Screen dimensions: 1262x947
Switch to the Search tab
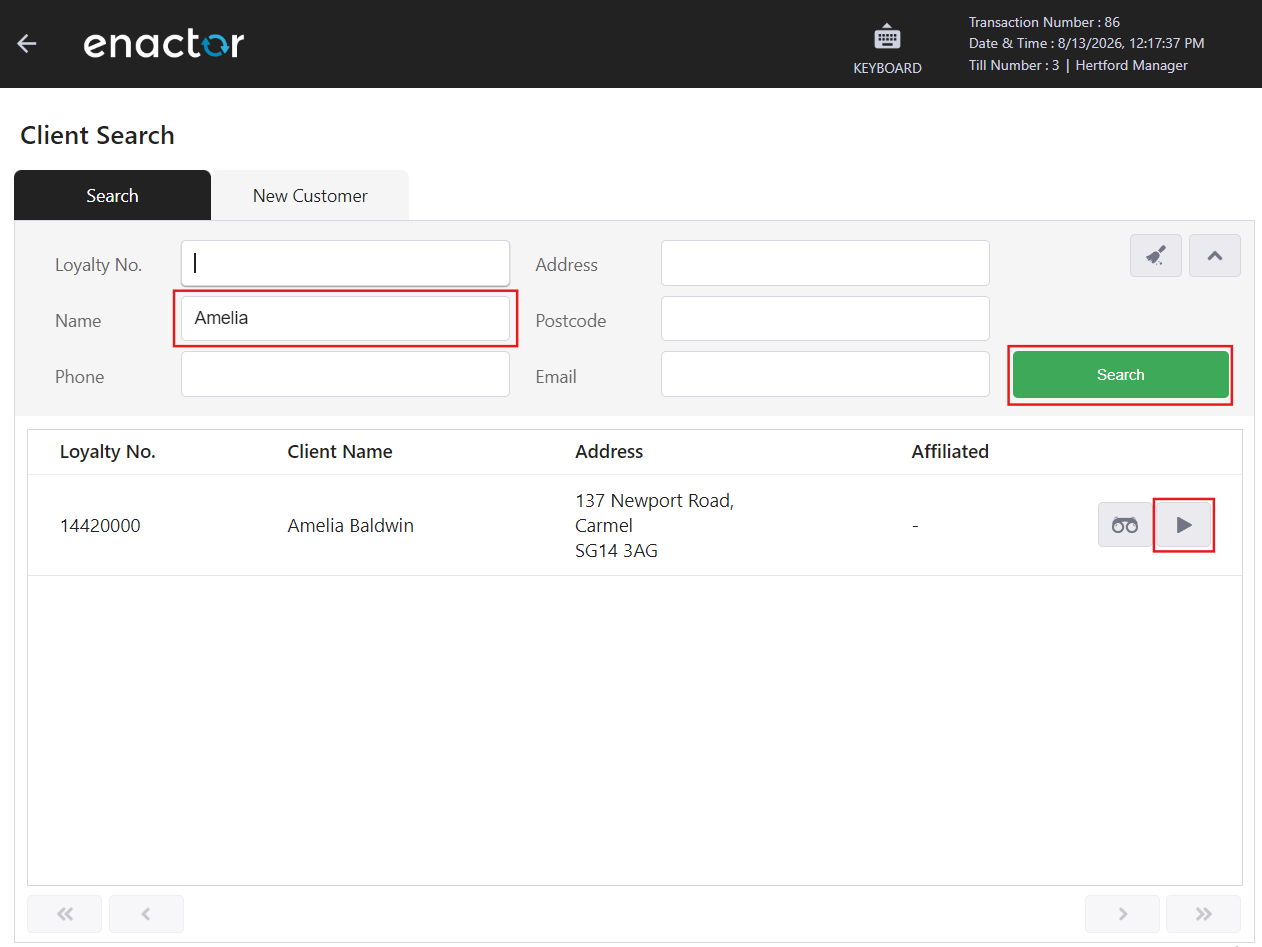point(112,195)
